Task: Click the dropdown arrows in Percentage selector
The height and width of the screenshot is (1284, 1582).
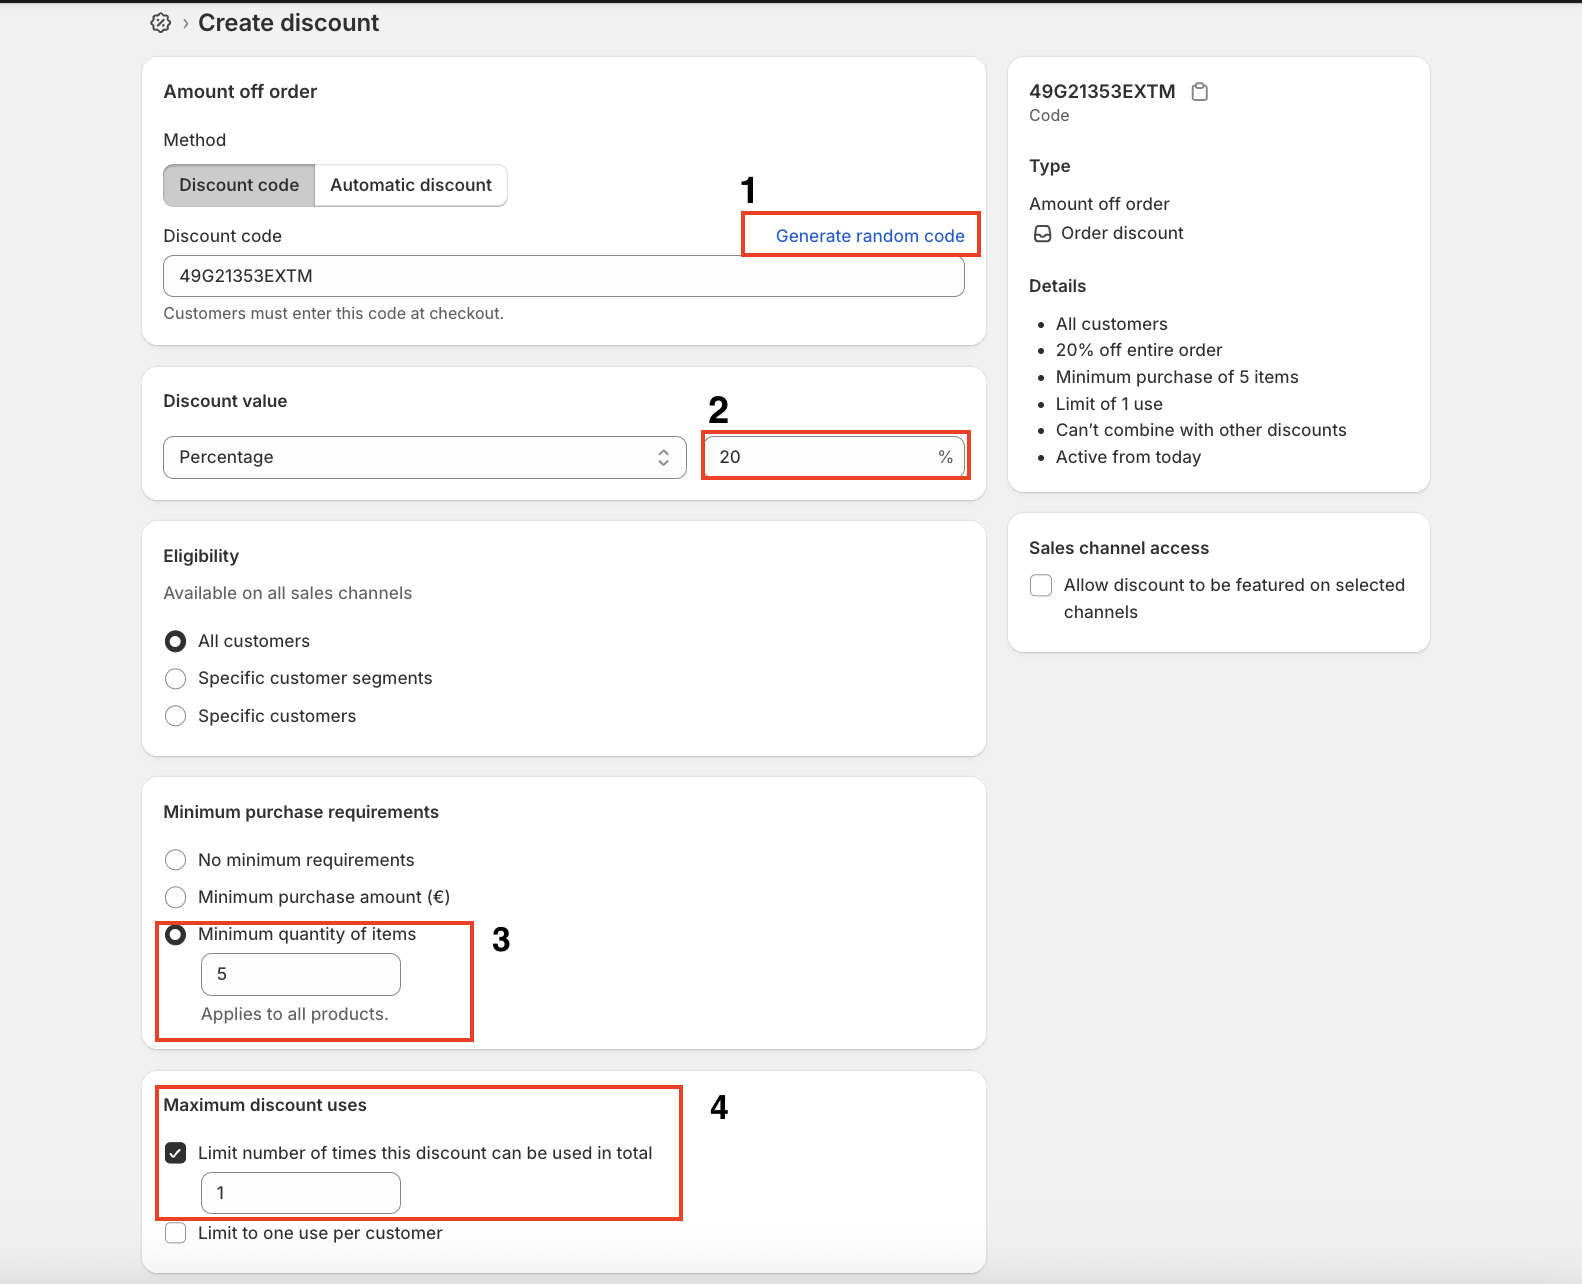Action: pyautogui.click(x=663, y=457)
